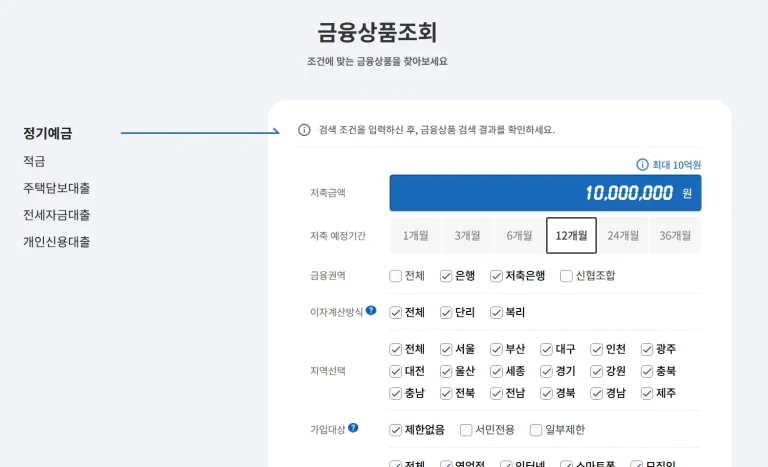Enable the 신협조합 checkbox
This screenshot has height=467, width=768.
click(x=567, y=276)
